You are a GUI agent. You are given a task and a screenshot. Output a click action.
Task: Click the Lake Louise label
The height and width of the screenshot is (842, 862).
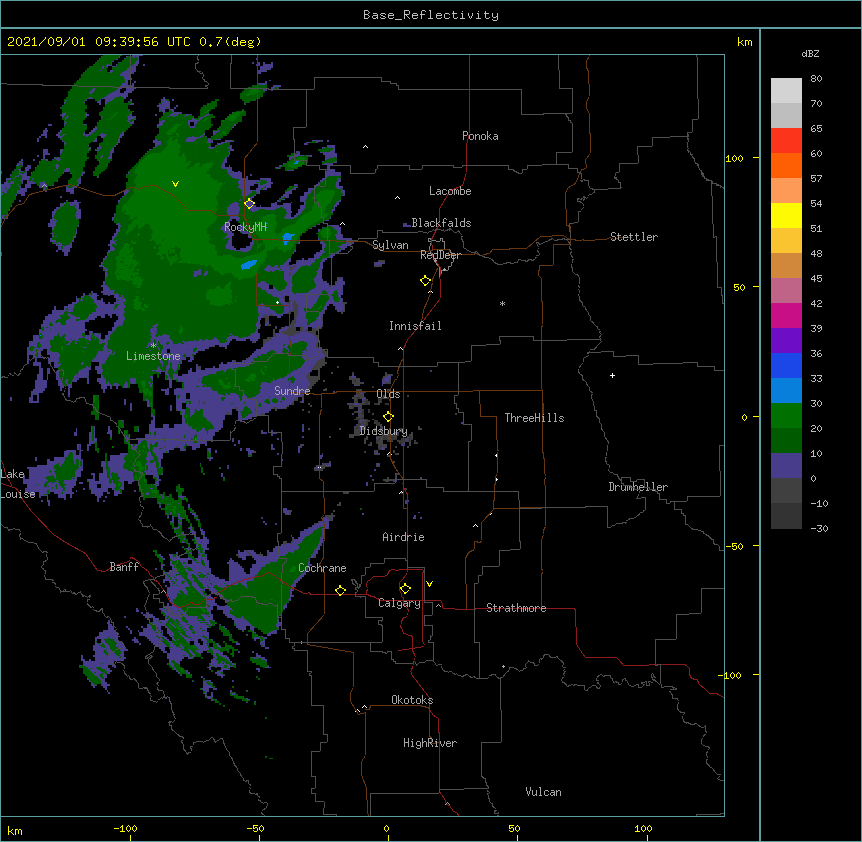[18, 484]
